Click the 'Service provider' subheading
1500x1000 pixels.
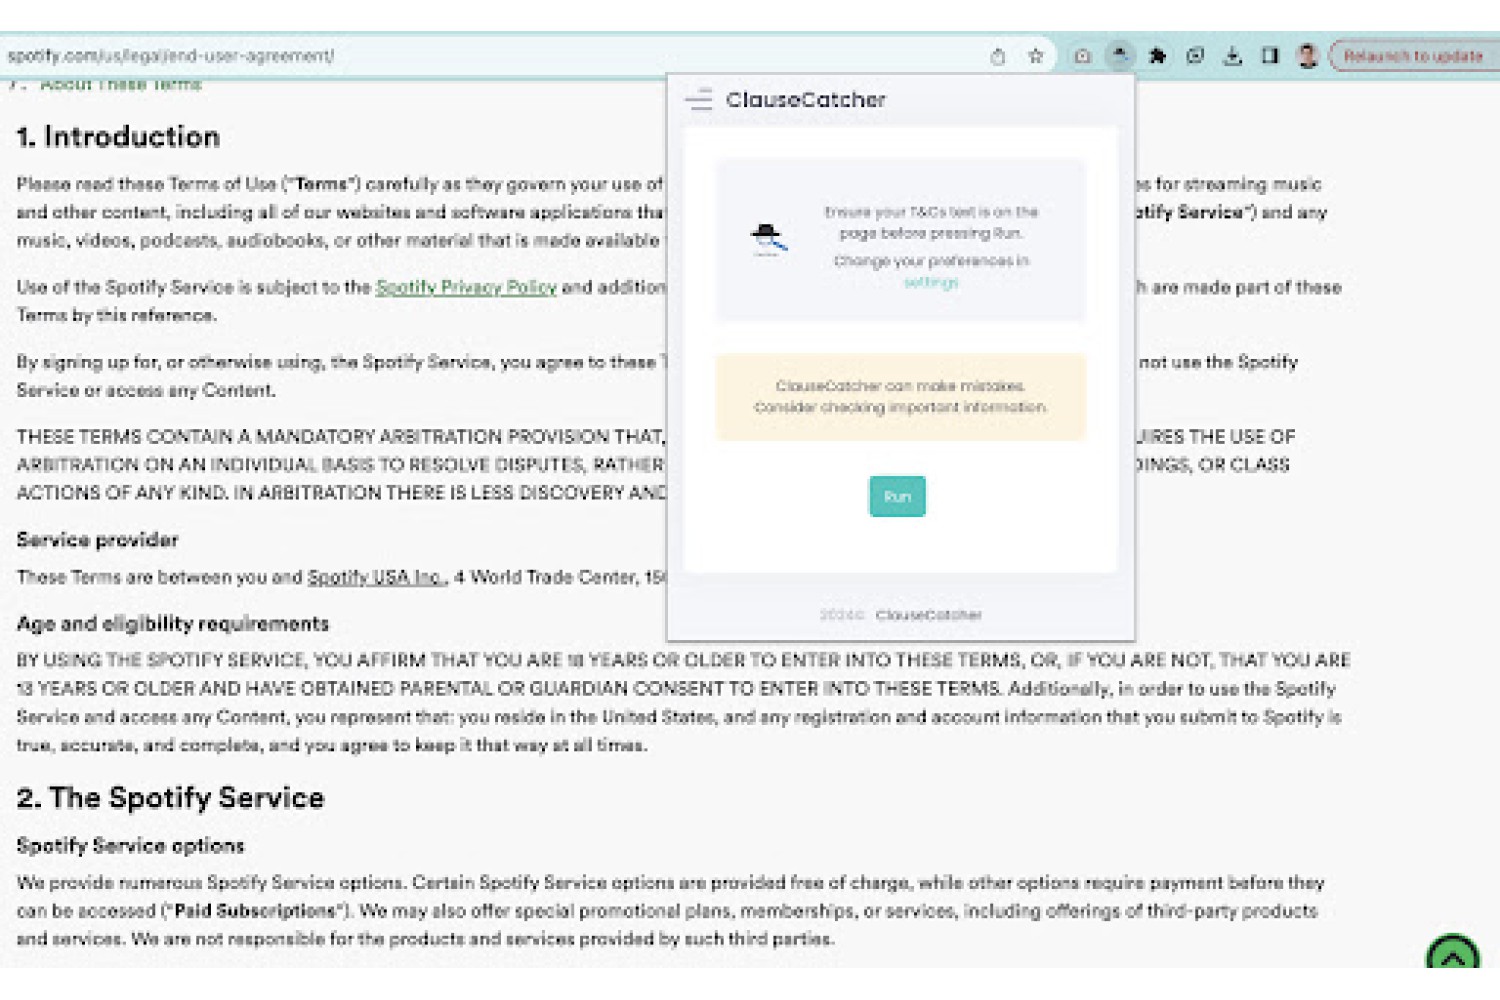(x=97, y=540)
